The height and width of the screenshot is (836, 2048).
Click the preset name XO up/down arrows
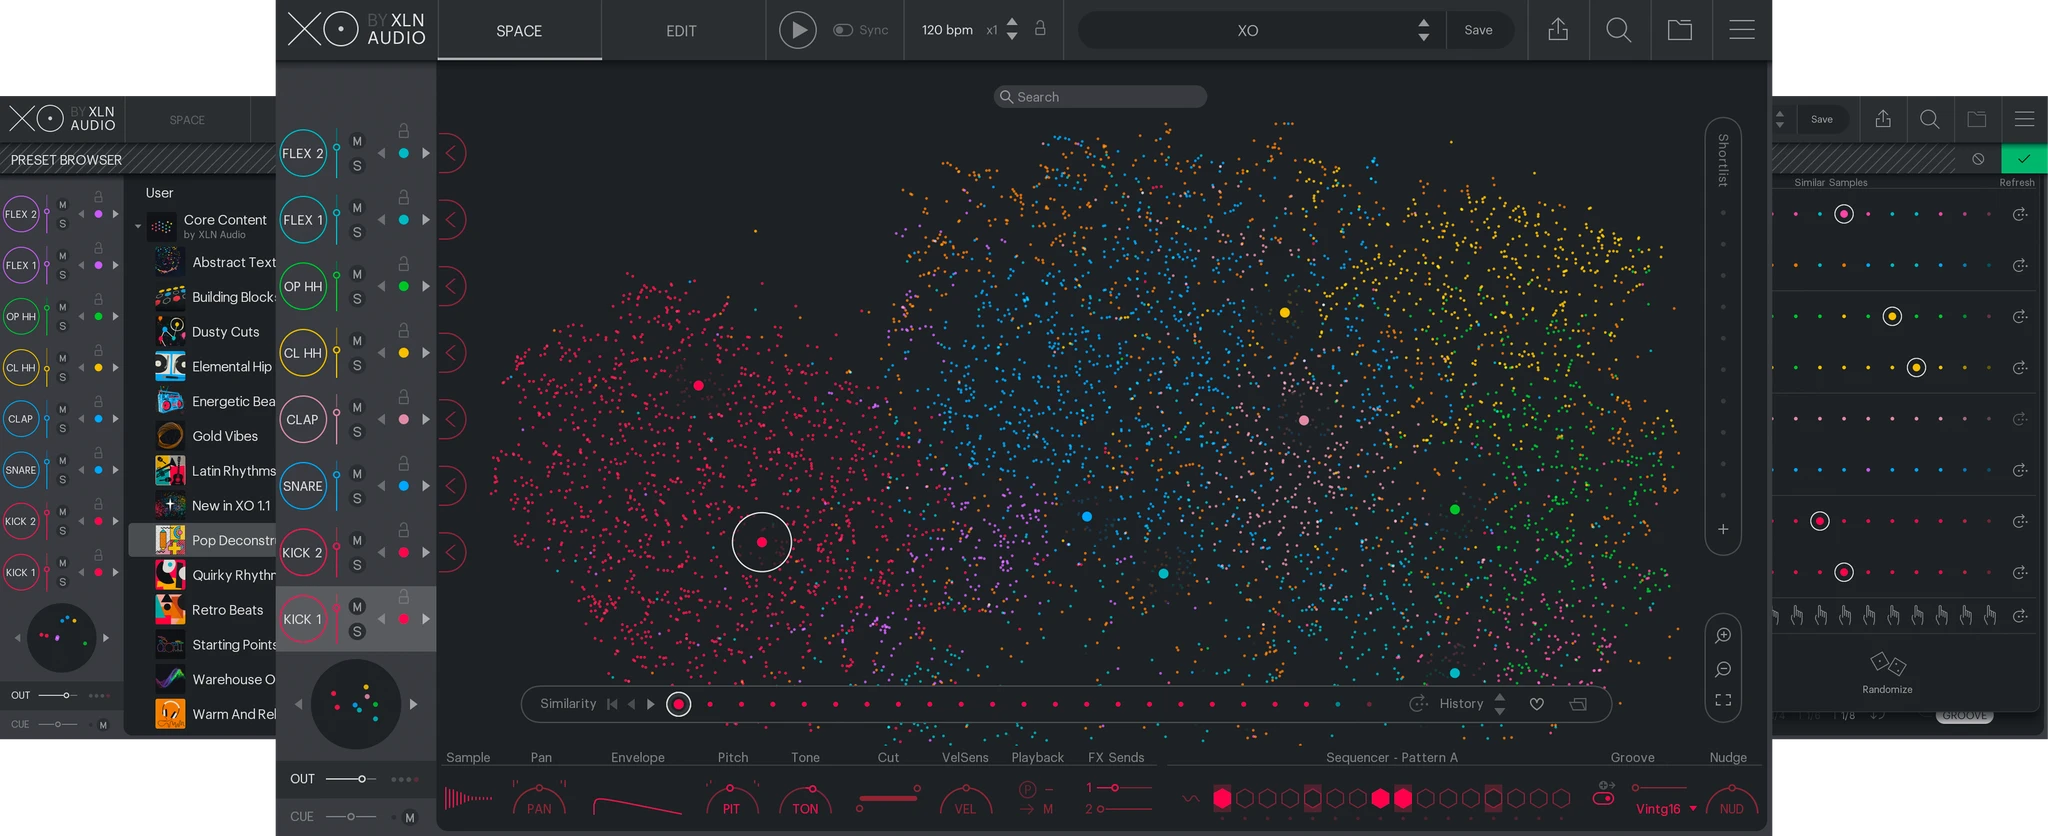tap(1423, 30)
